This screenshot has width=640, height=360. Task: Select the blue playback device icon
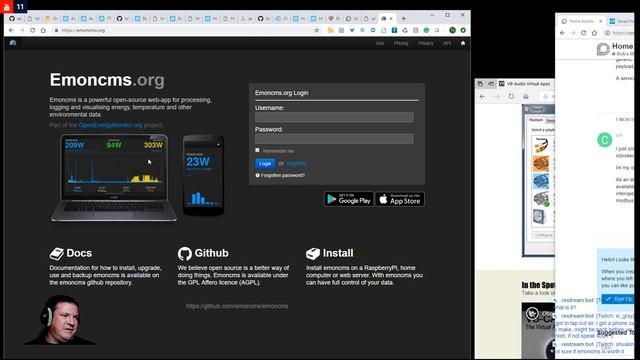pyautogui.click(x=541, y=181)
